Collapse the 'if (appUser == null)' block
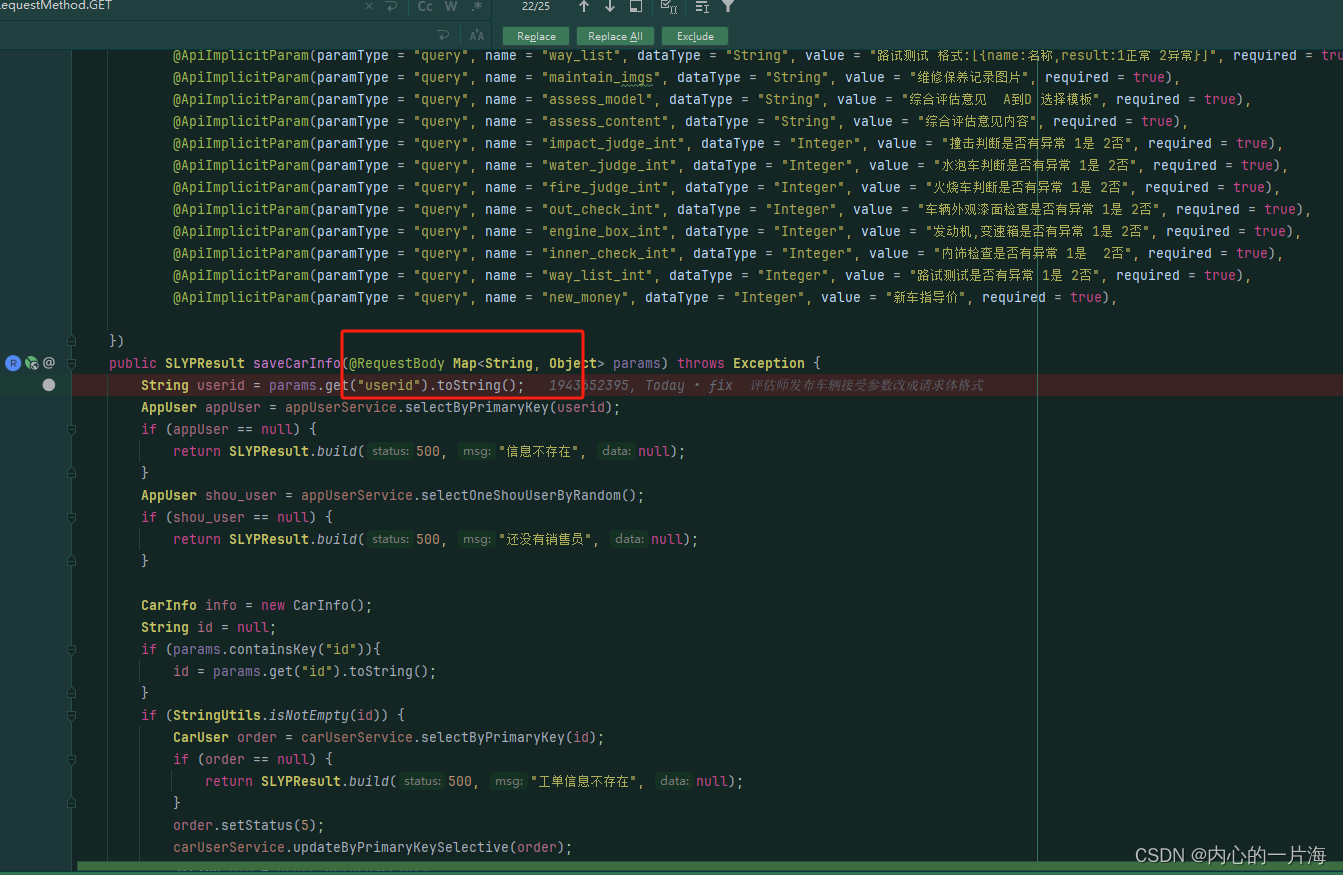Viewport: 1343px width, 875px height. 71,429
